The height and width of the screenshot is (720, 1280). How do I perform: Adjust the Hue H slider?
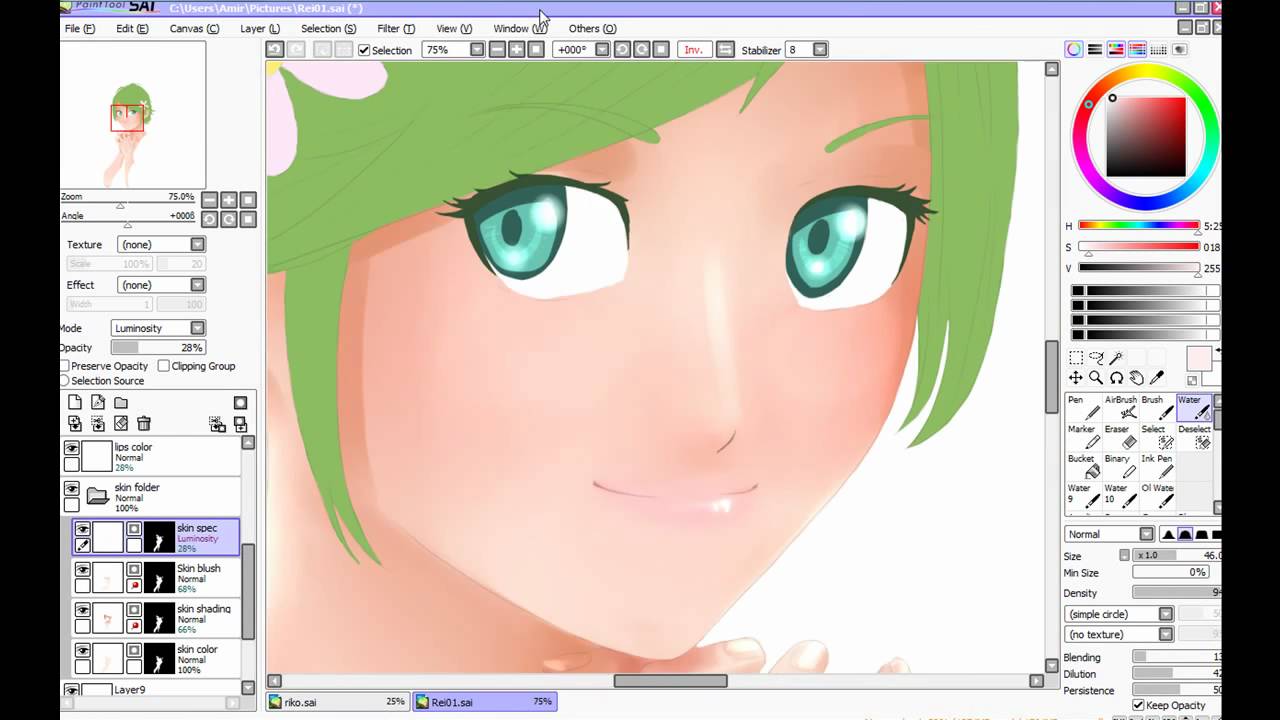point(1139,226)
